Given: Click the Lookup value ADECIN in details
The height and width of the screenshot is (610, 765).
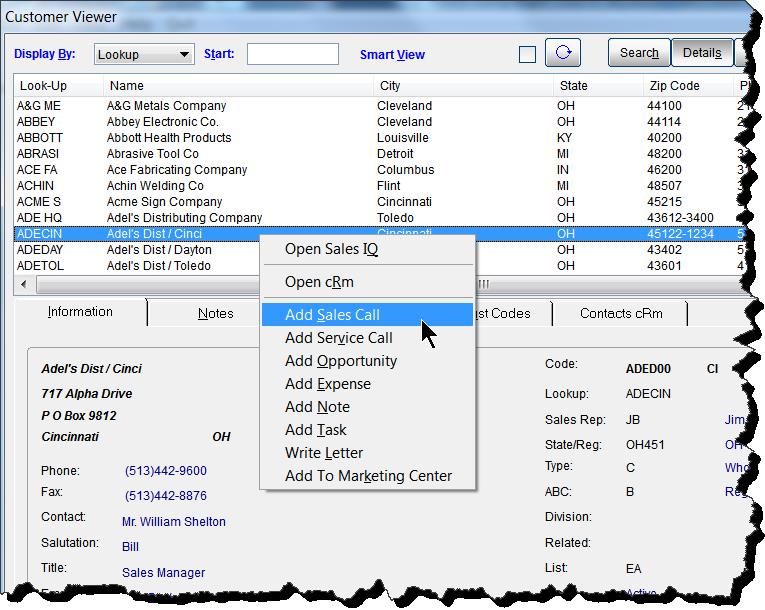Looking at the screenshot, I should 648,394.
